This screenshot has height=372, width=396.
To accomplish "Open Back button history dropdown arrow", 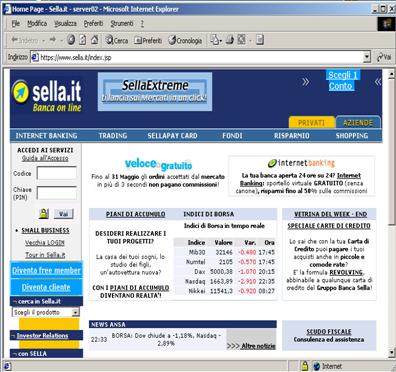I will (43, 40).
